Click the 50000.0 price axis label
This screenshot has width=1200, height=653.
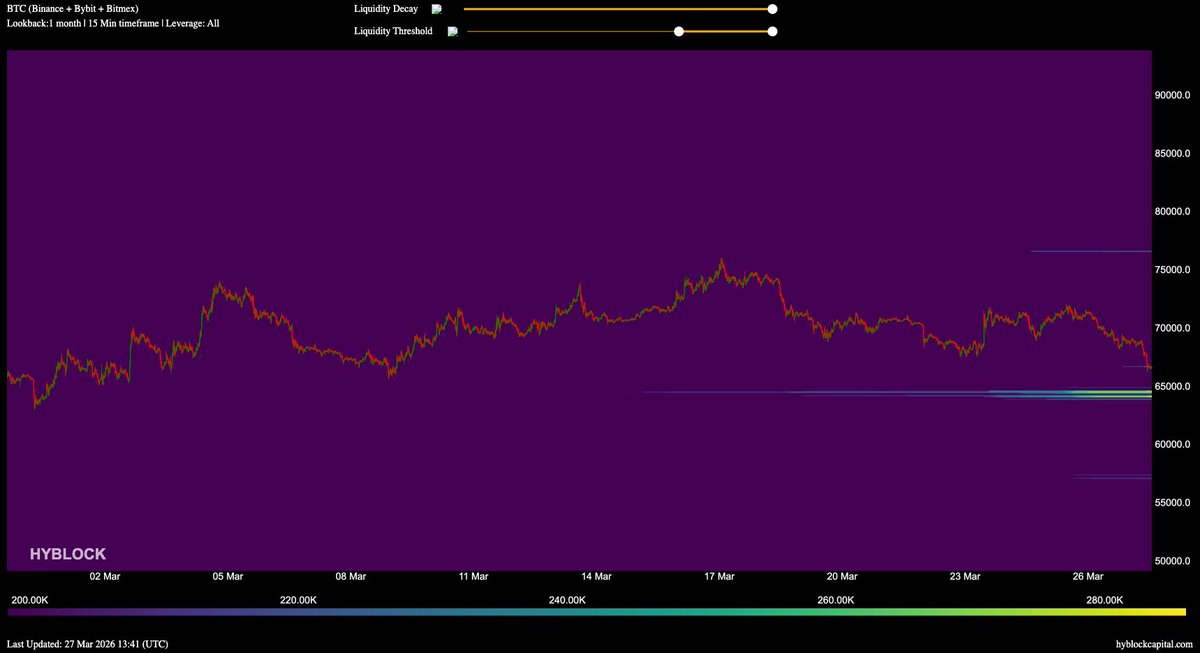[x=1173, y=561]
